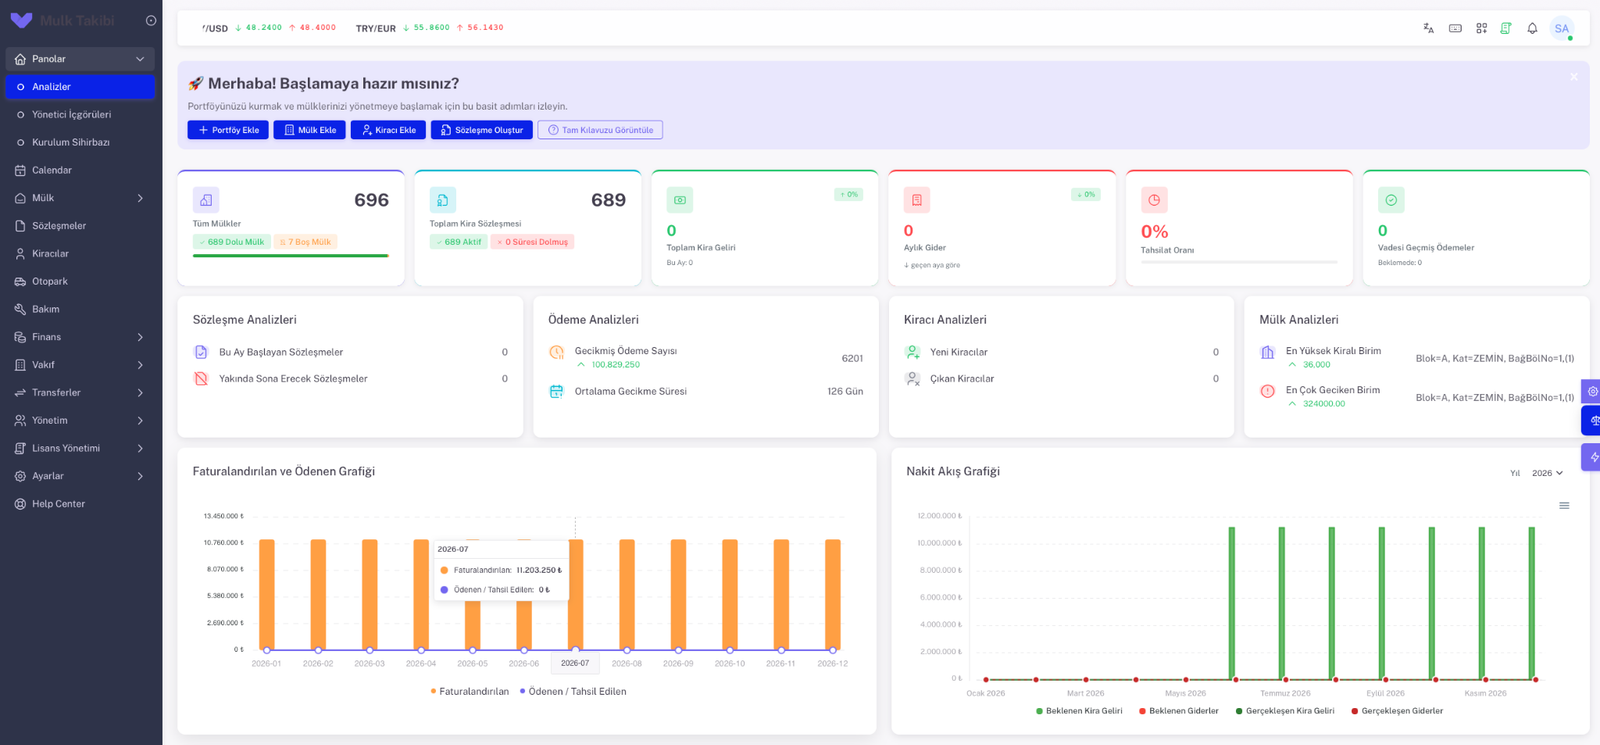Screen dimensions: 1600x745
Task: Click the Mulk Takibi logo
Action: (x=63, y=20)
